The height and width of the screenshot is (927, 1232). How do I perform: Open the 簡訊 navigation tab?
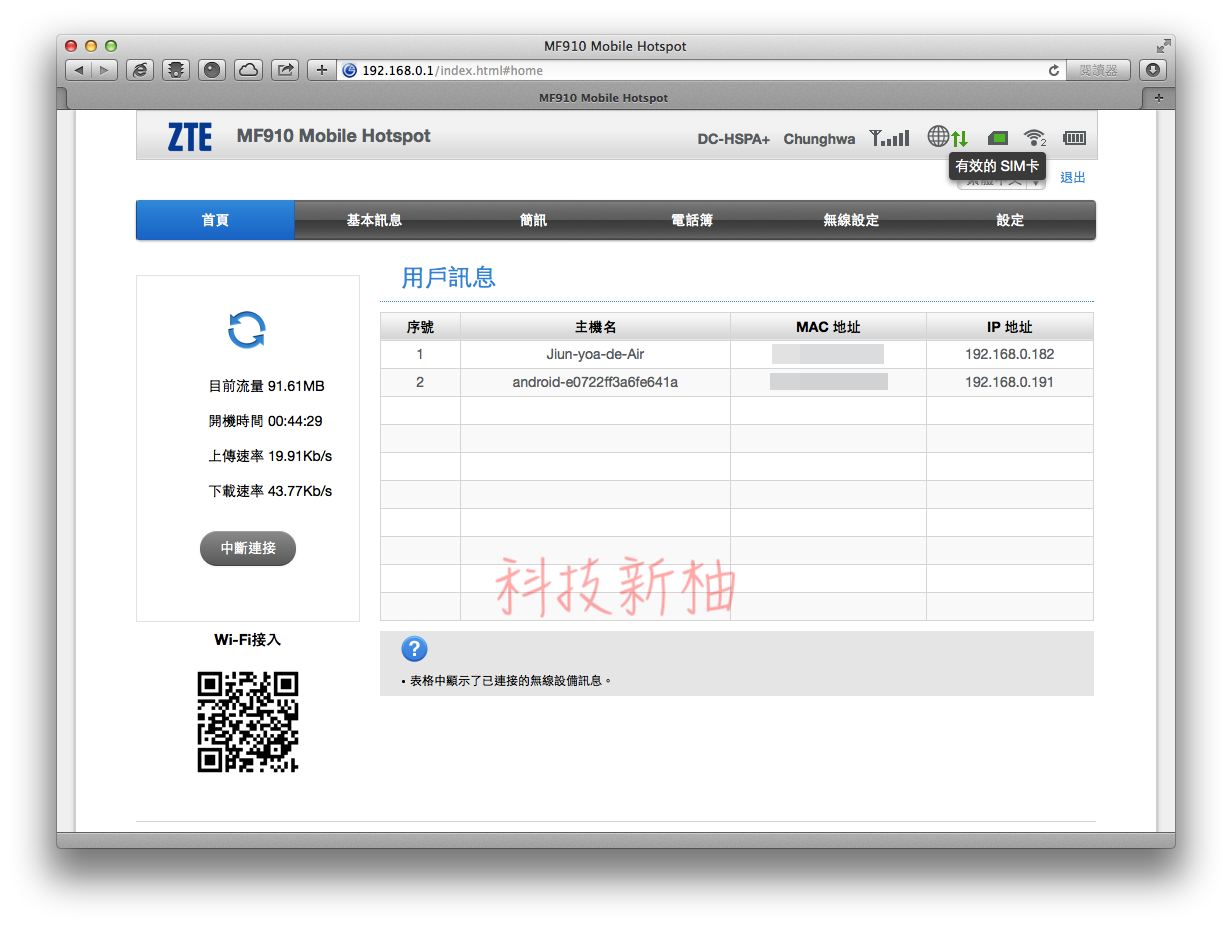533,220
